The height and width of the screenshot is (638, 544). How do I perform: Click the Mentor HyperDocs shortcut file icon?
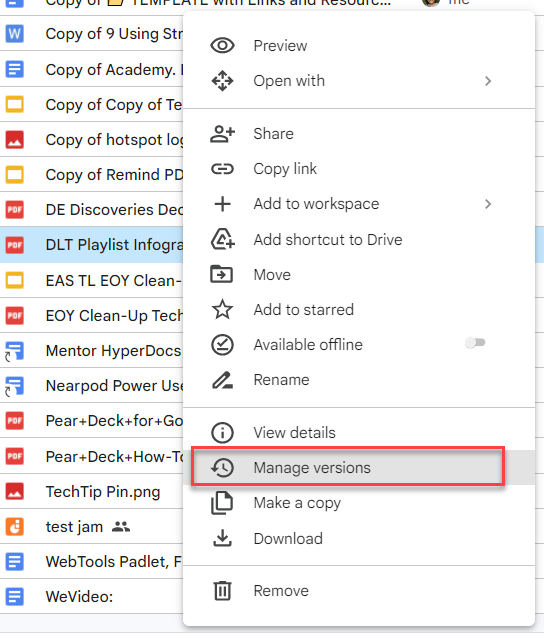14,351
